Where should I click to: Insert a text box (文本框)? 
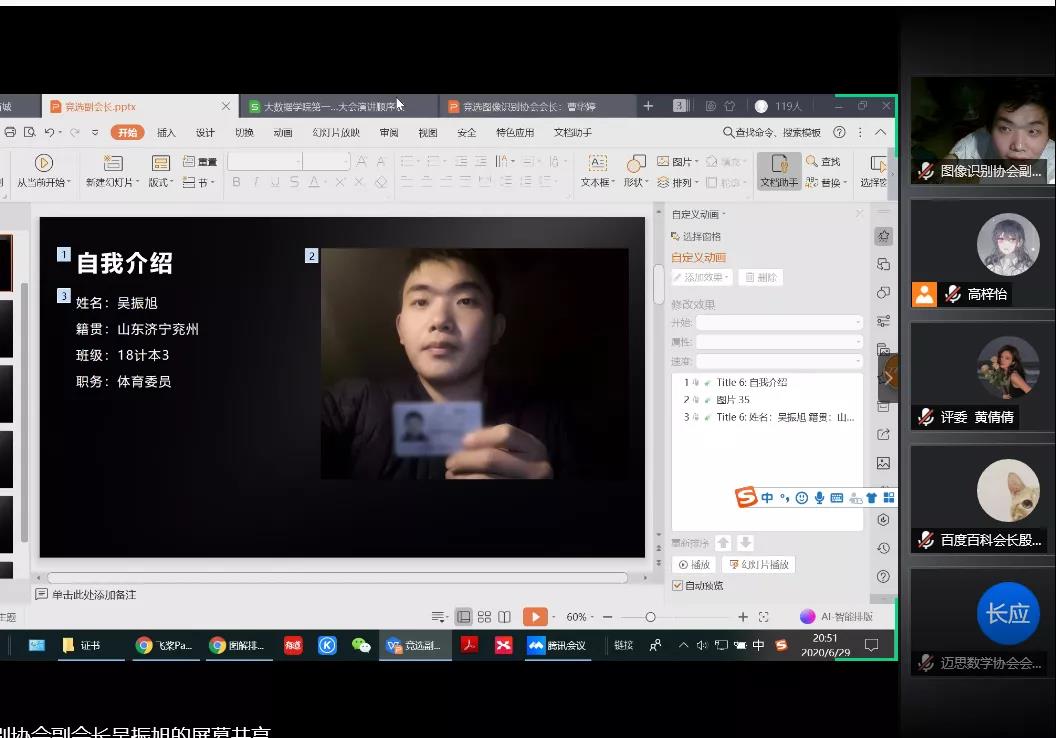597,170
